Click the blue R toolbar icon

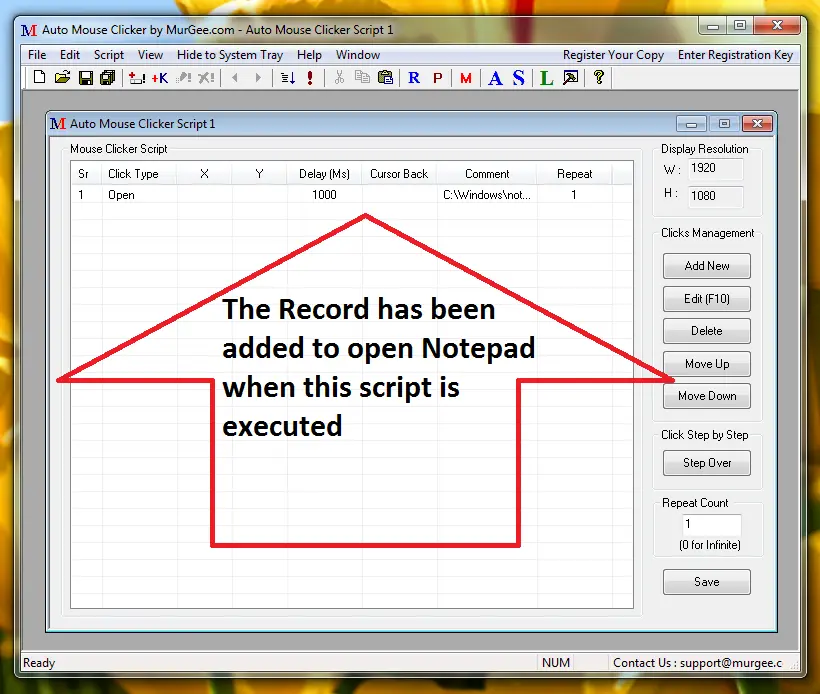414,78
